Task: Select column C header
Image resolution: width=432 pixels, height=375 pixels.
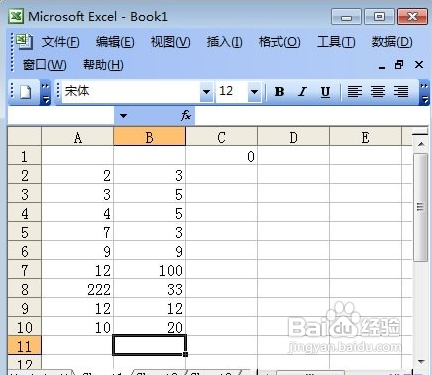Action: pyautogui.click(x=222, y=137)
